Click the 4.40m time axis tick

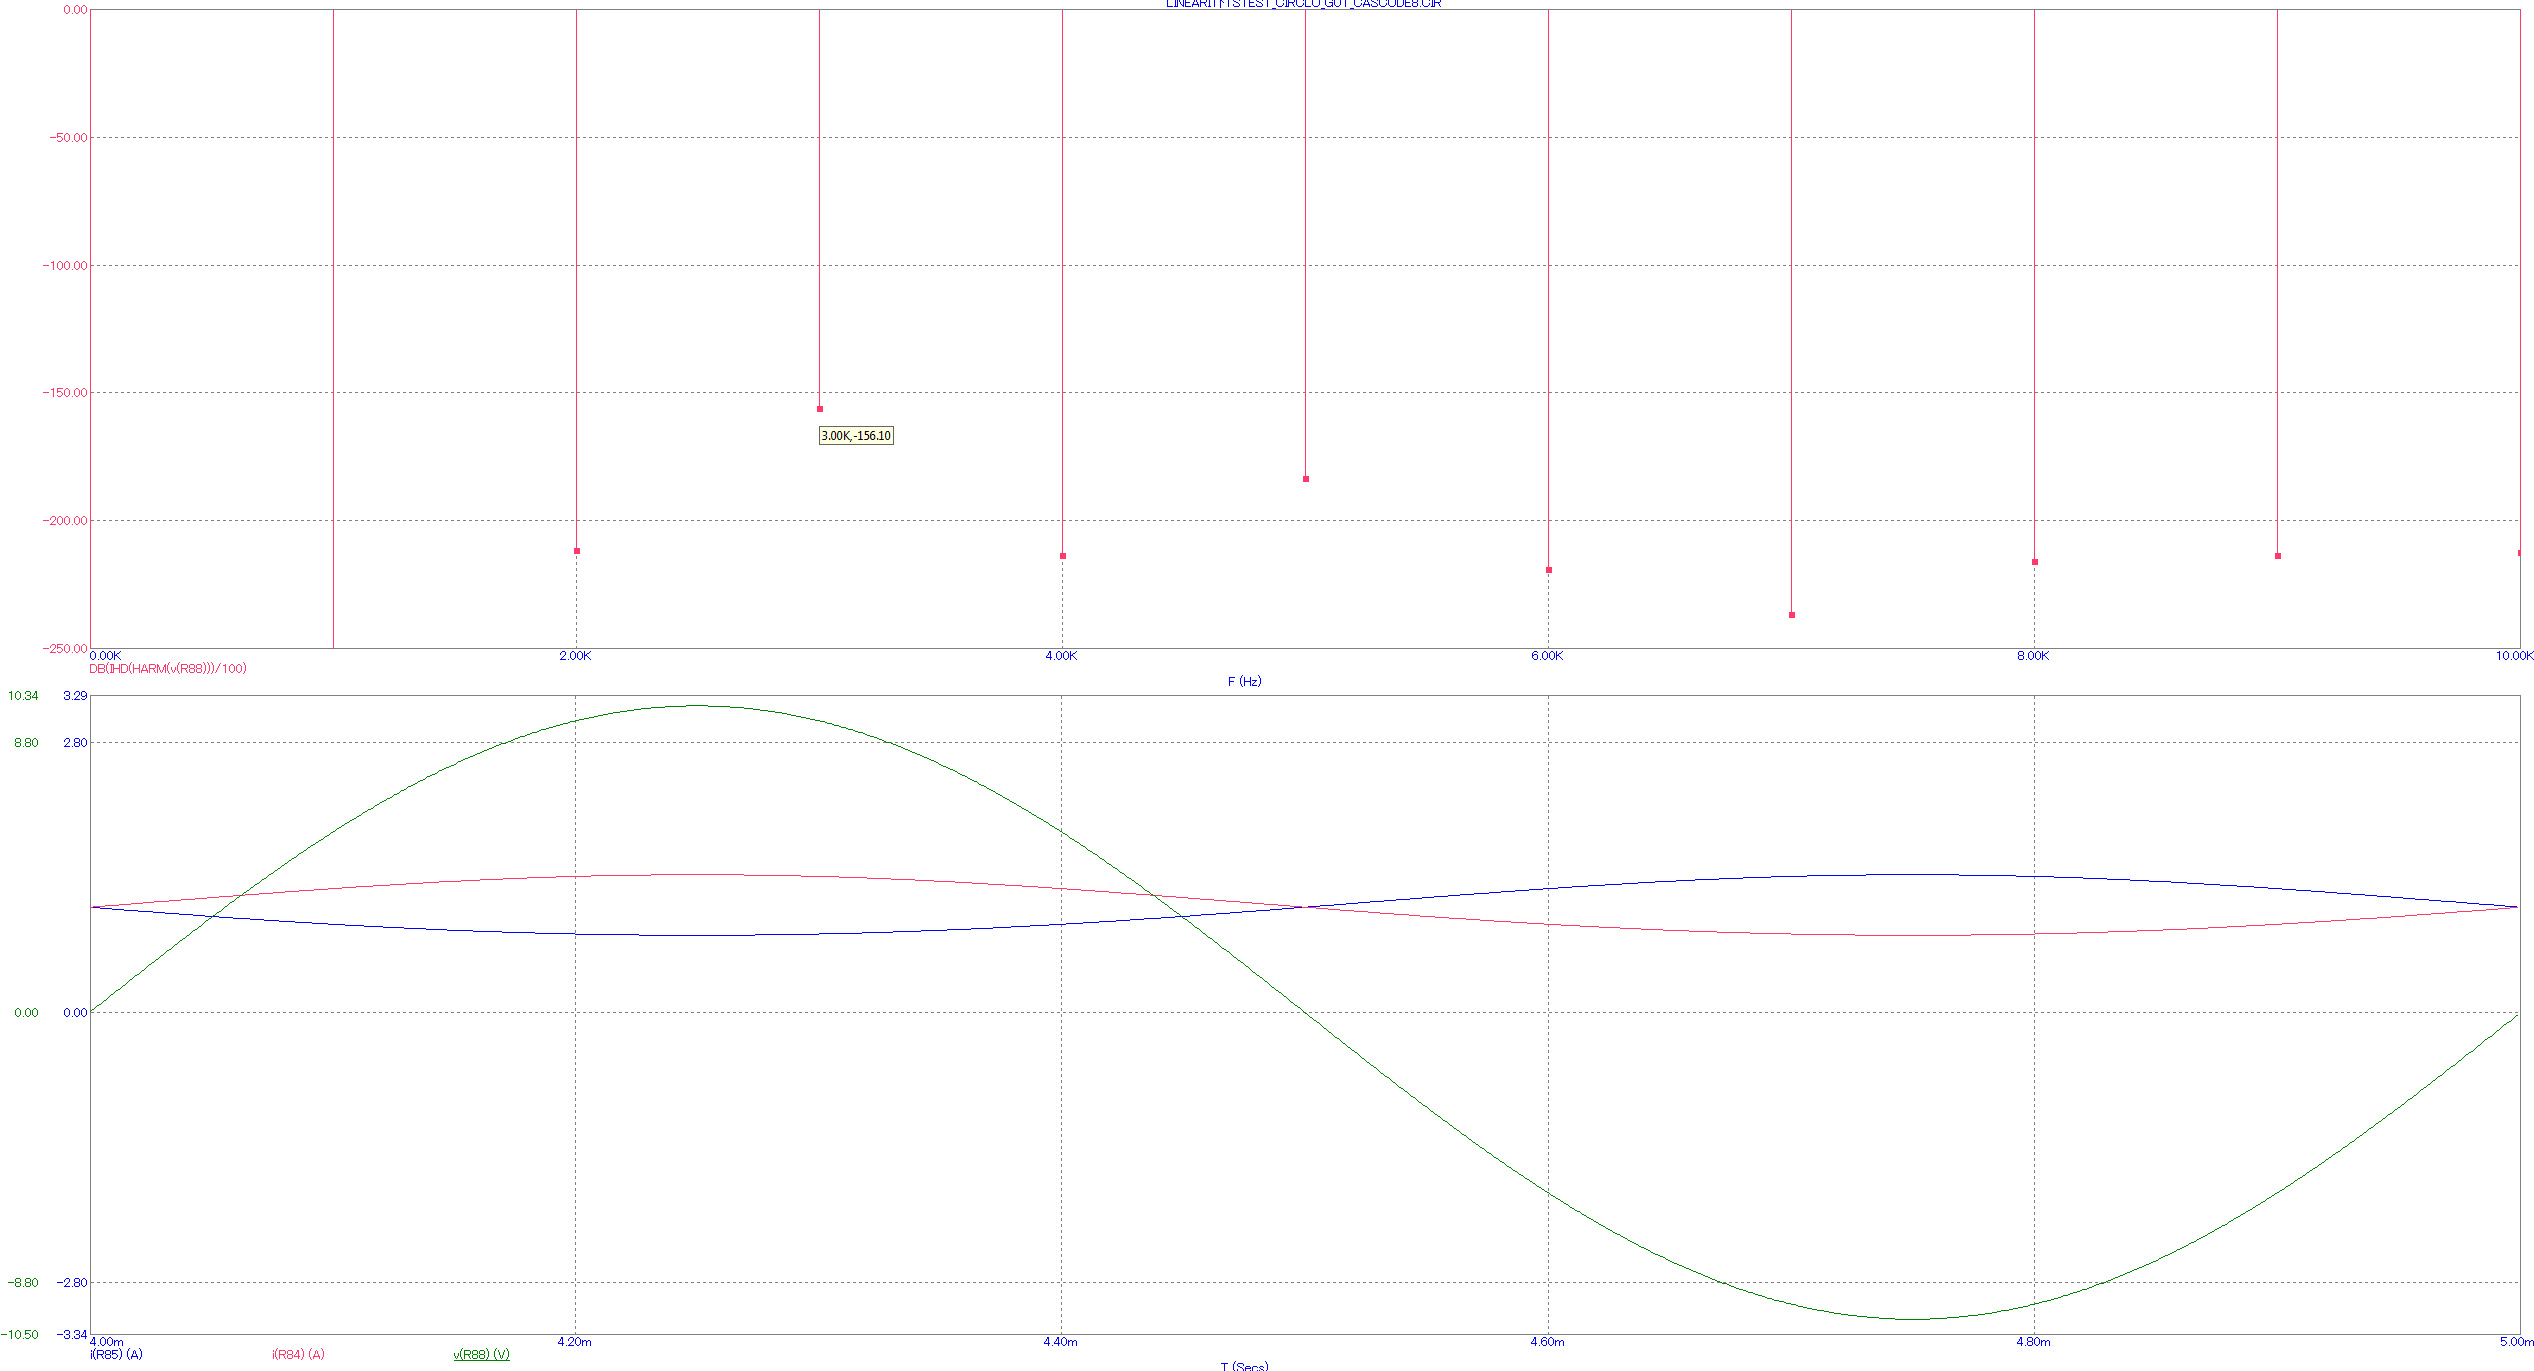tap(1061, 1342)
